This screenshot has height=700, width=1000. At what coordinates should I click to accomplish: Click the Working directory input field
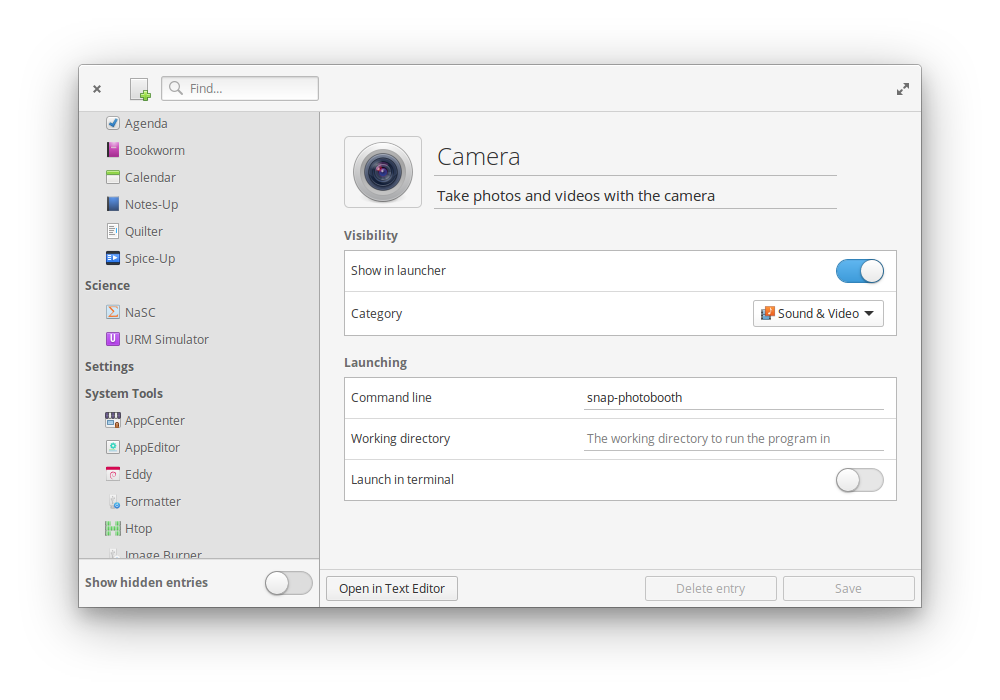coord(733,438)
